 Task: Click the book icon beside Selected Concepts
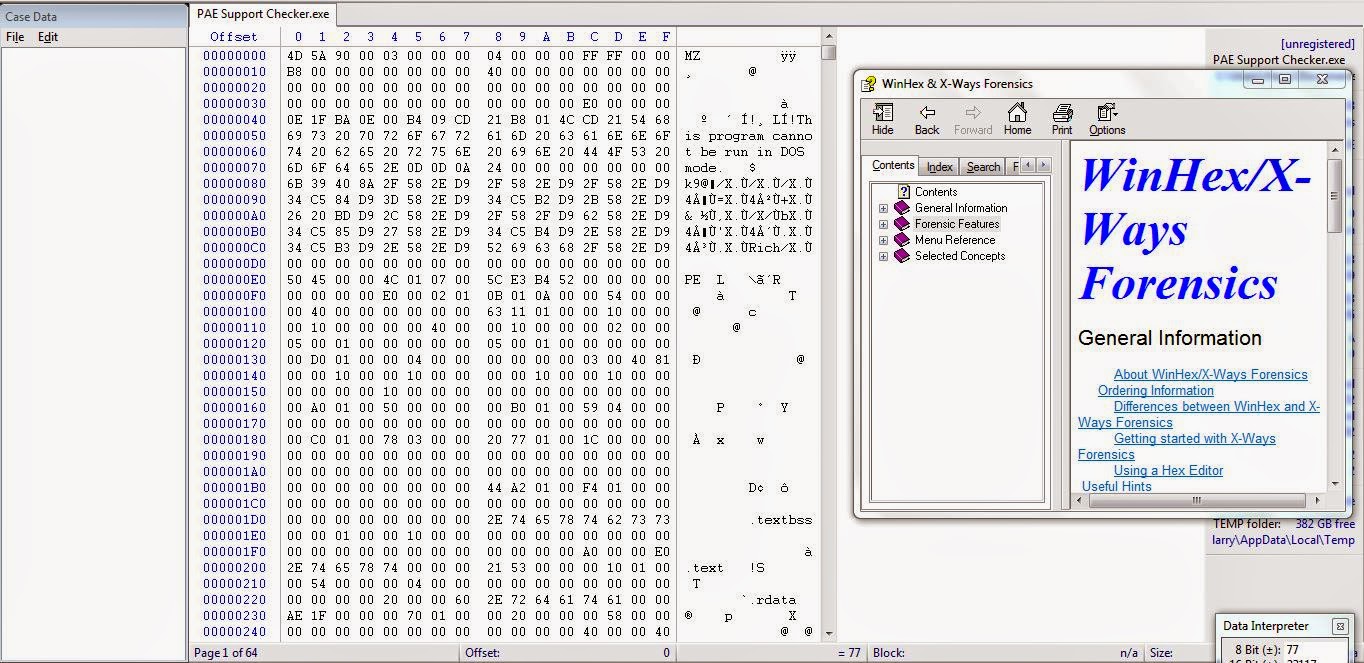pyautogui.click(x=901, y=255)
